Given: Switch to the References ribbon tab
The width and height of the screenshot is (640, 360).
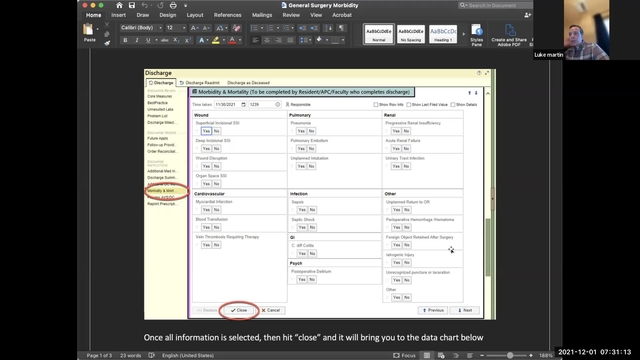Looking at the screenshot, I should (x=227, y=15).
